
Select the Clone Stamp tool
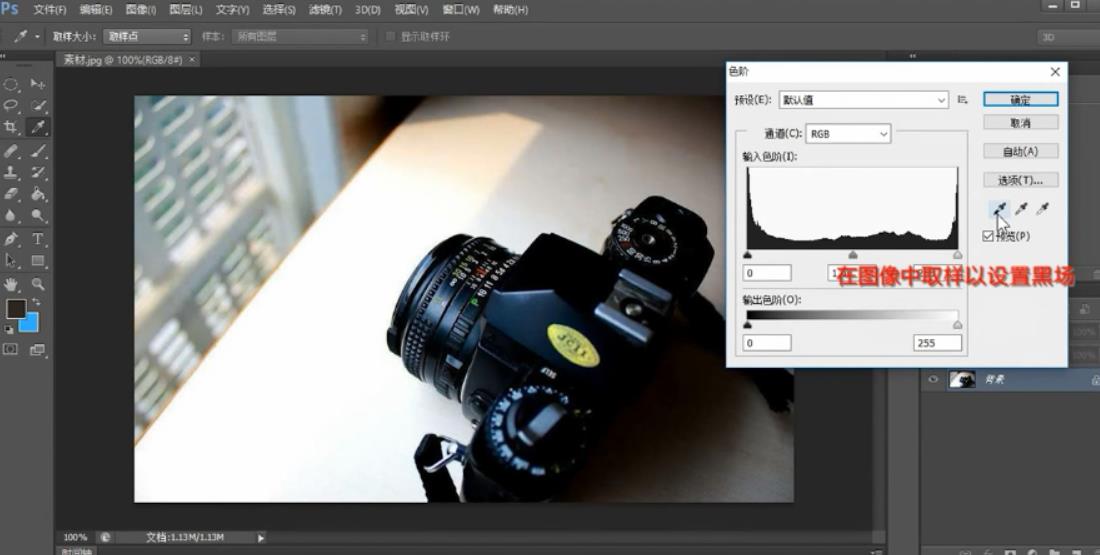coord(11,172)
